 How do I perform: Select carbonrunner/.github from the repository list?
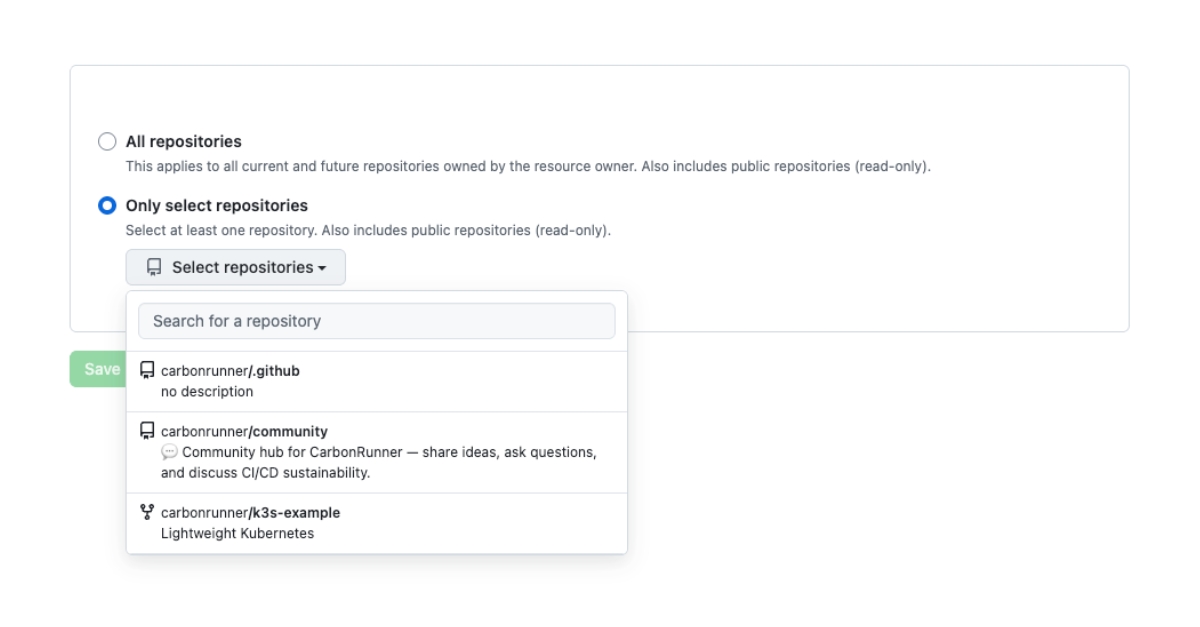[x=230, y=371]
